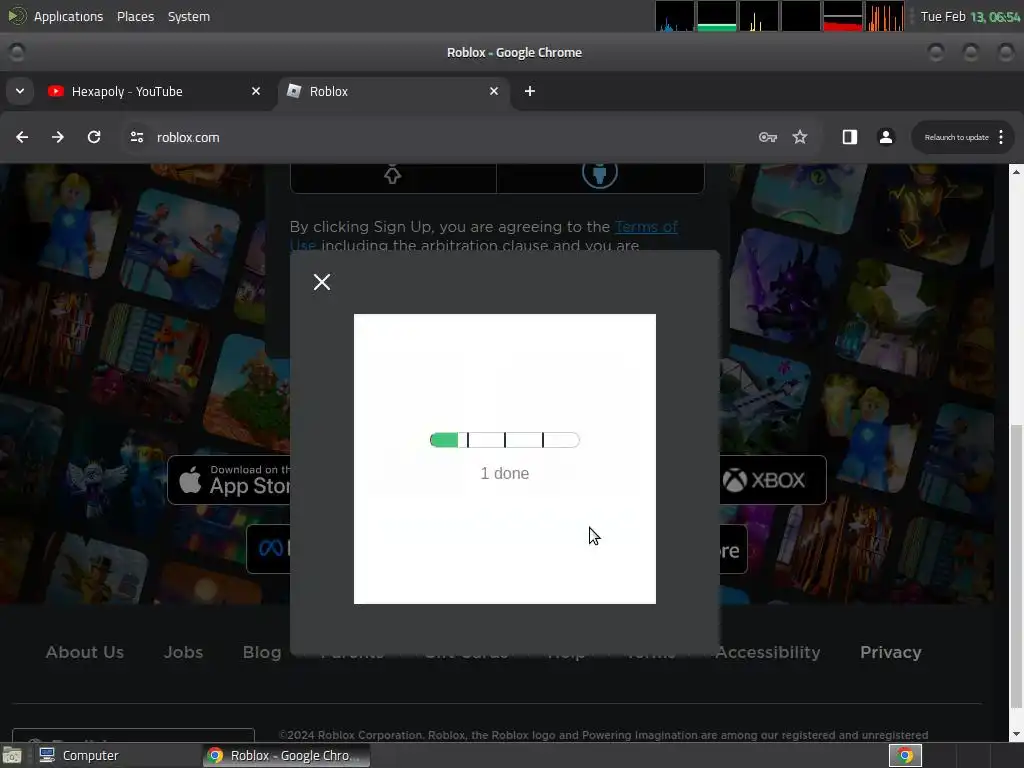The image size is (1024, 768).
Task: Click the system monitor graph applet
Action: 780,16
